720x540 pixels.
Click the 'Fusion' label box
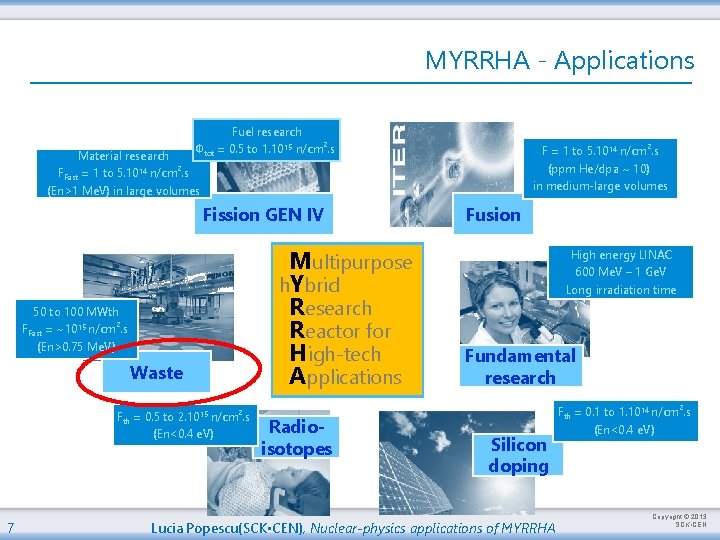click(x=493, y=214)
